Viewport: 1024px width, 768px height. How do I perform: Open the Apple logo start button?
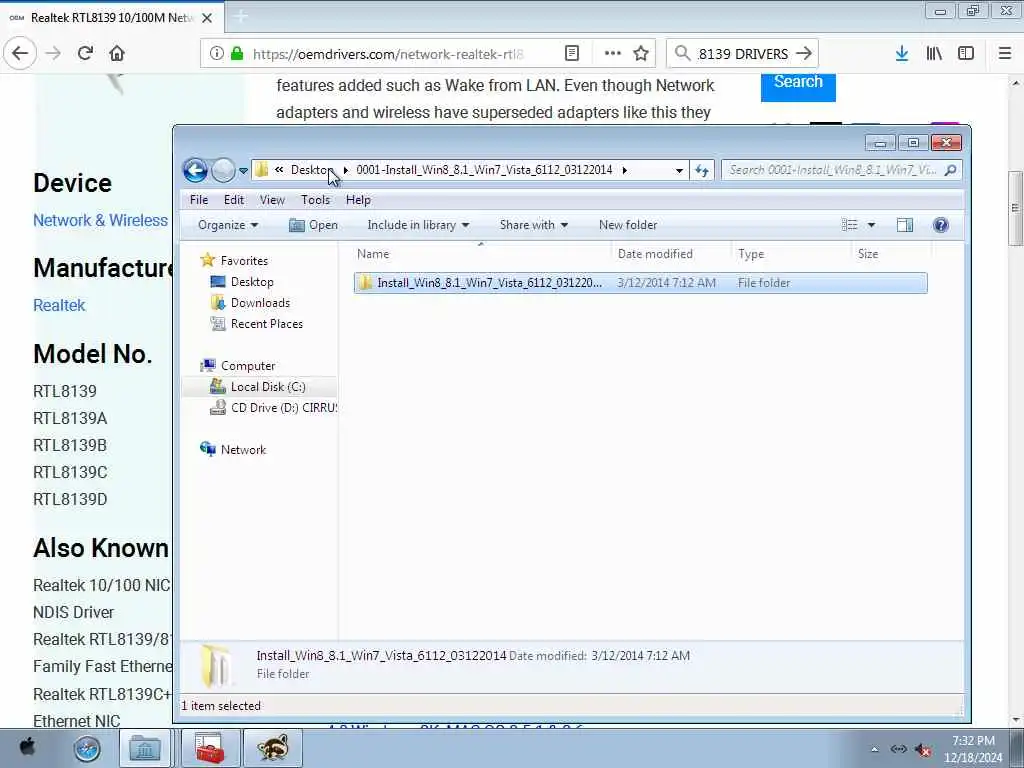(x=28, y=747)
